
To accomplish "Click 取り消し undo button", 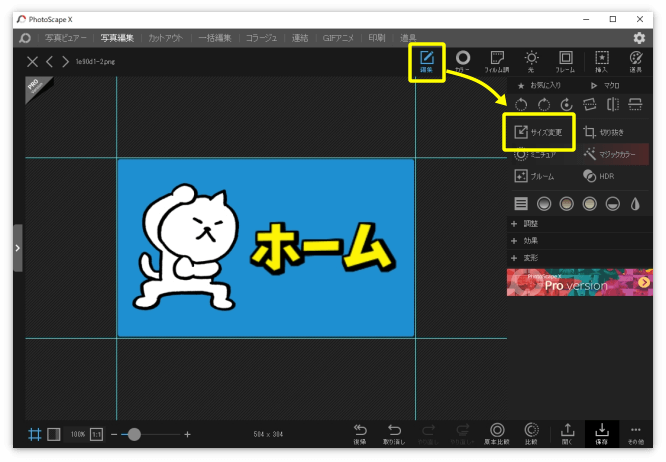I will [x=394, y=434].
